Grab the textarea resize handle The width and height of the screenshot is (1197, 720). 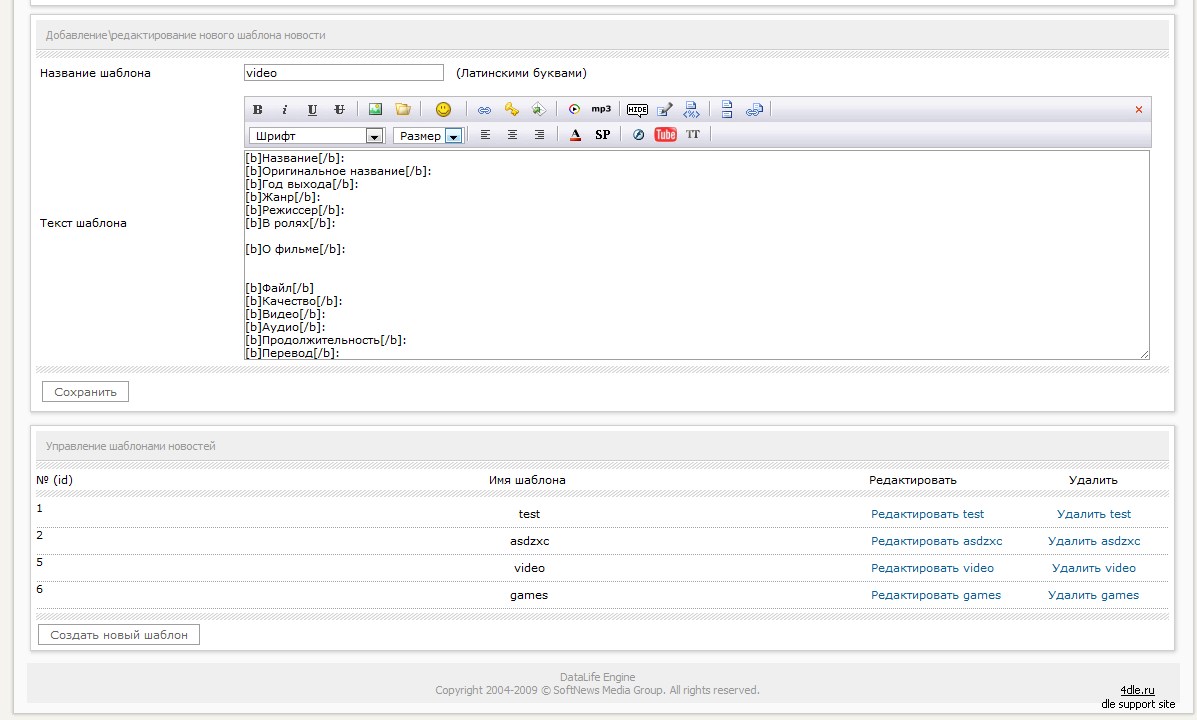pos(1144,354)
